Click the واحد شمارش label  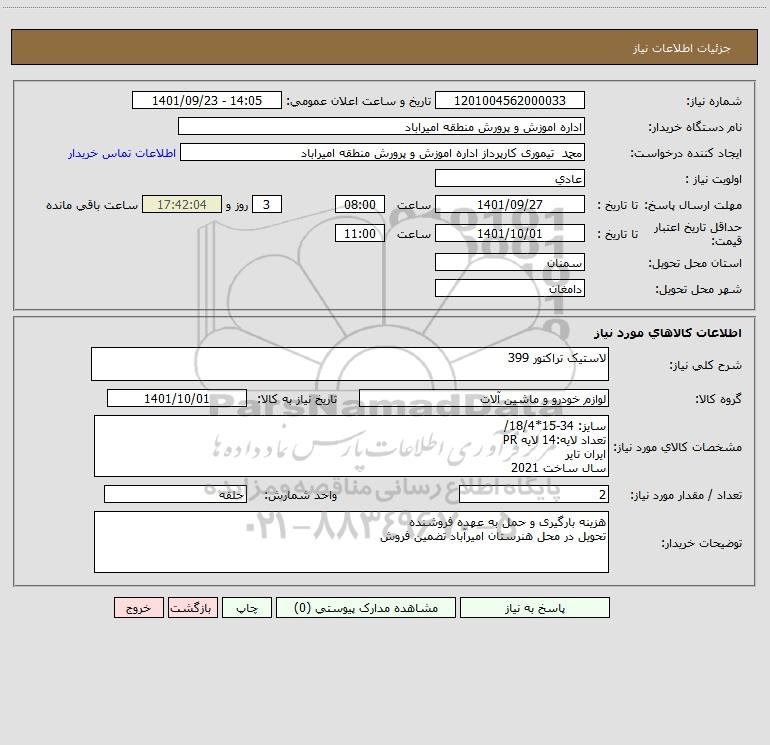pyautogui.click(x=301, y=496)
